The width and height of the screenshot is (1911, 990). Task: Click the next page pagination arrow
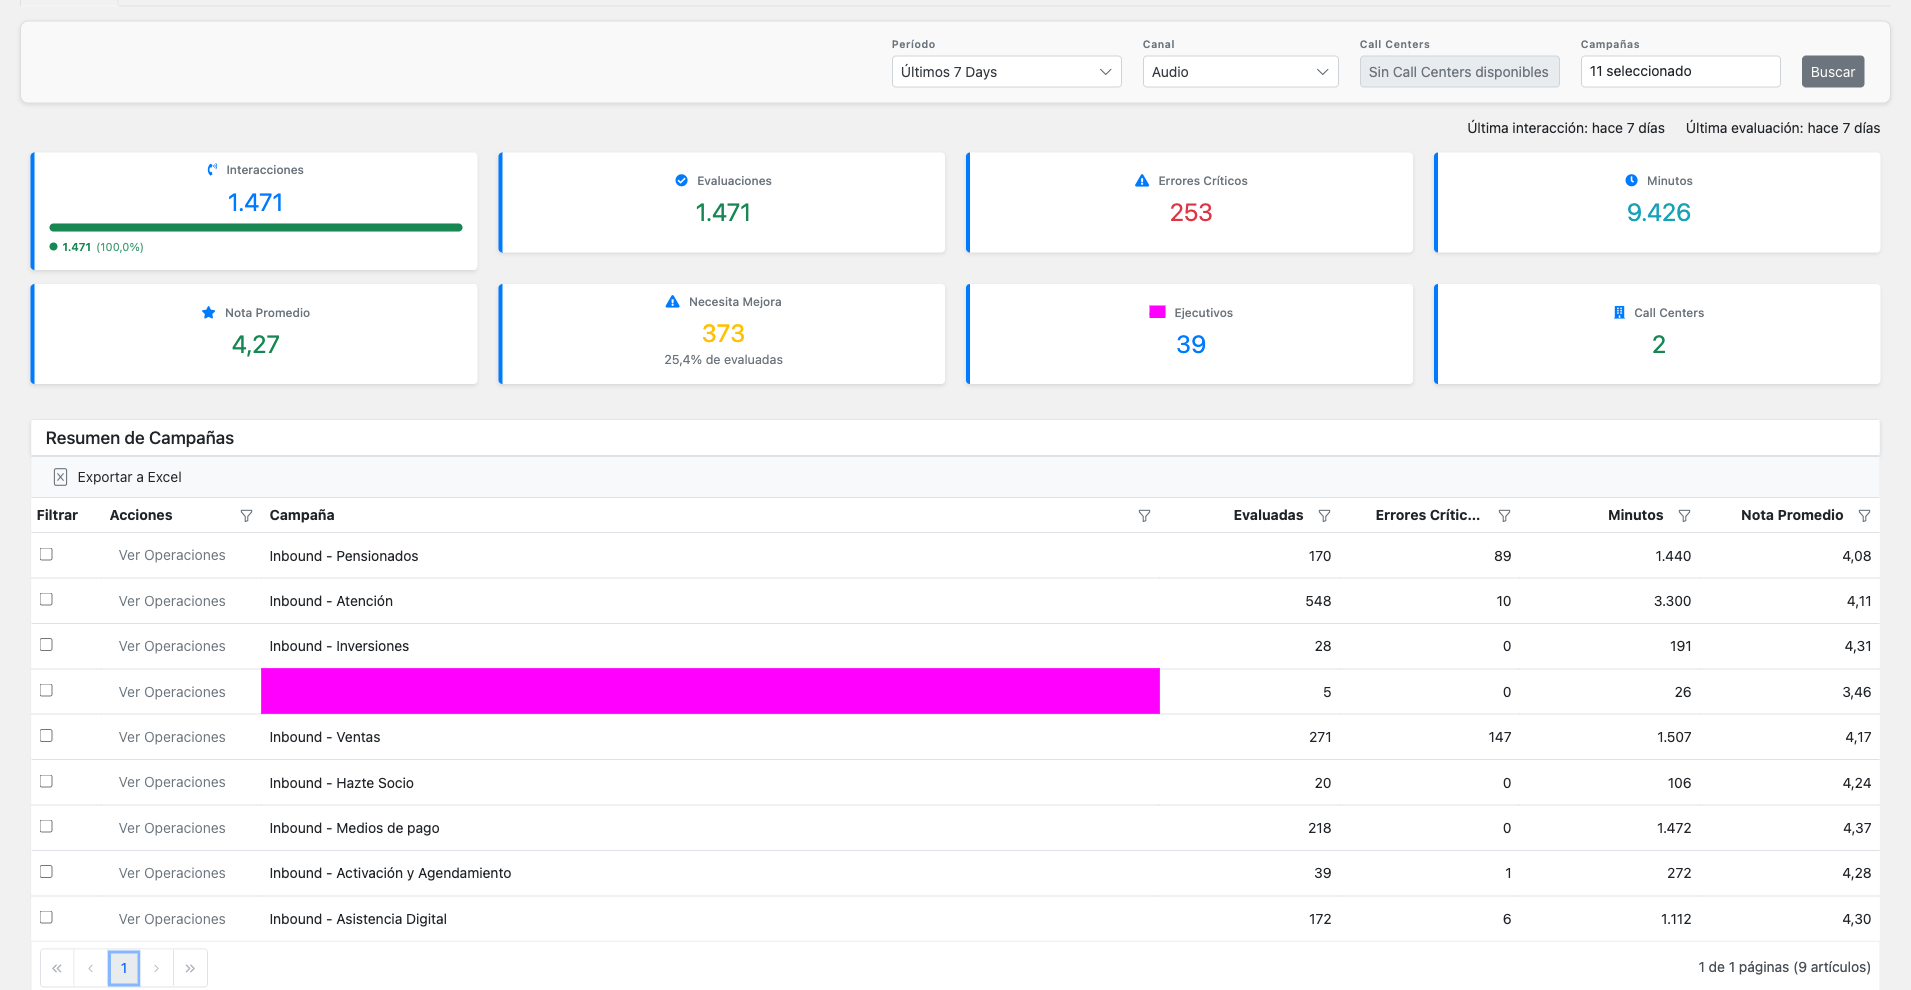click(157, 967)
